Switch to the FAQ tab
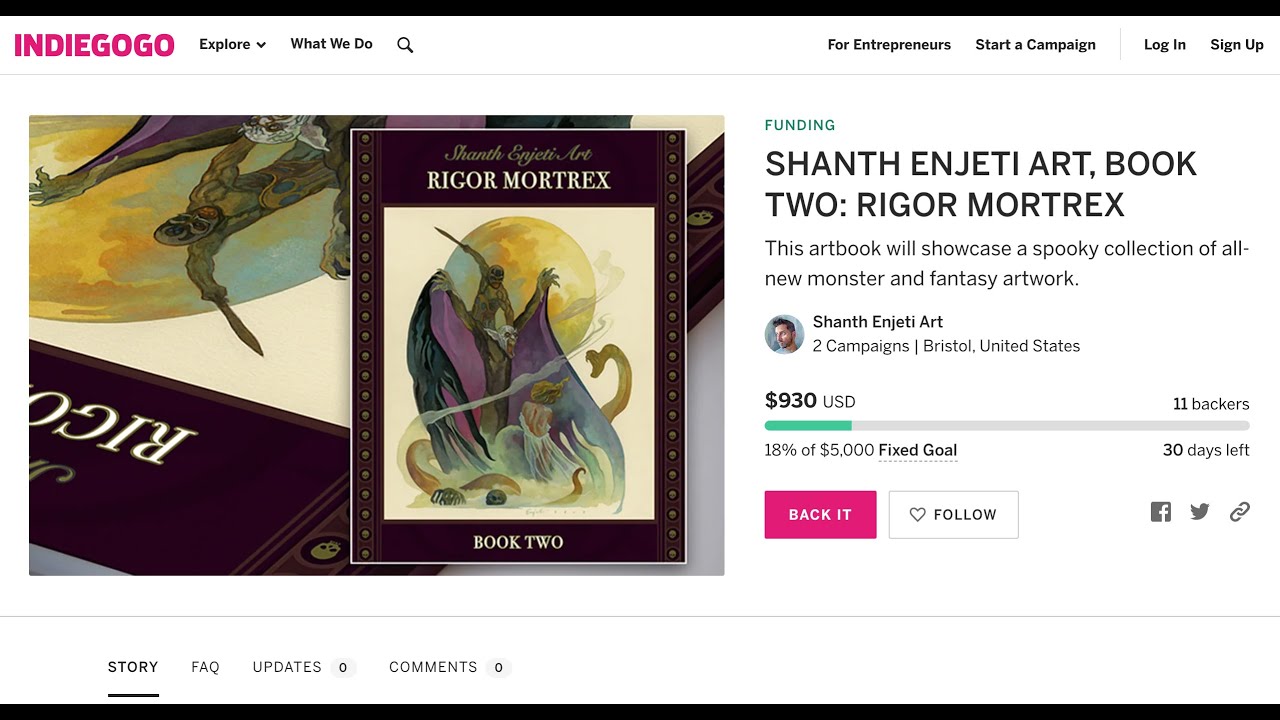This screenshot has height=720, width=1280. click(205, 667)
